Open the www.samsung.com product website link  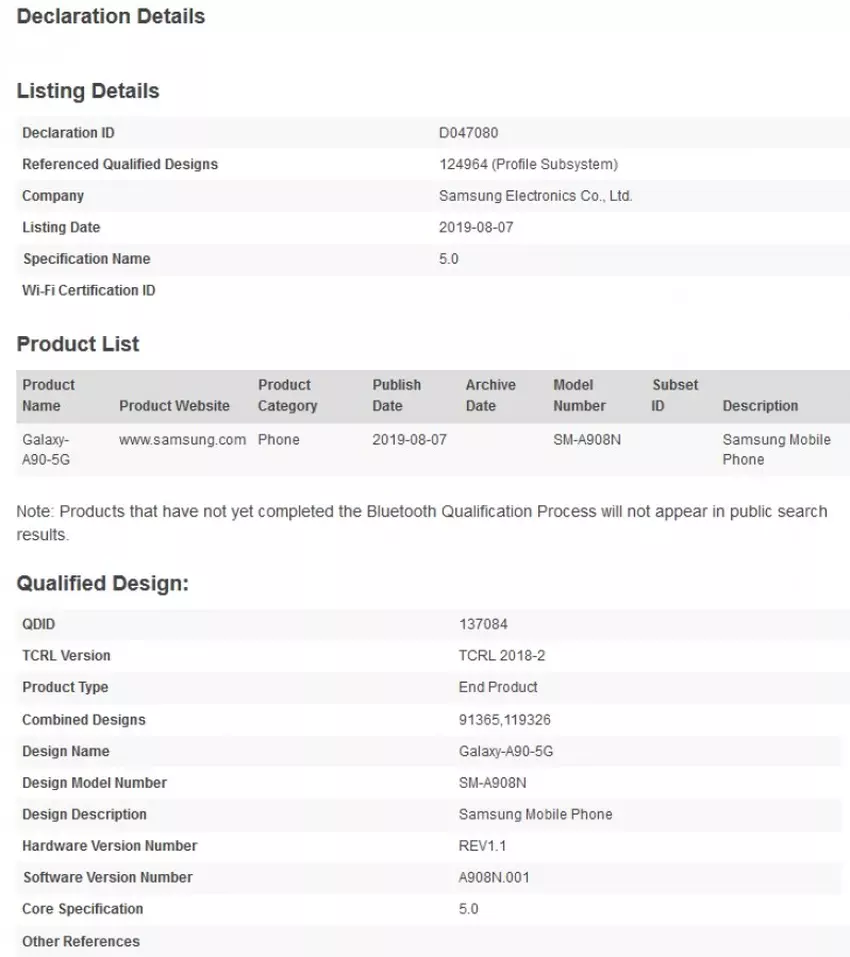(182, 439)
